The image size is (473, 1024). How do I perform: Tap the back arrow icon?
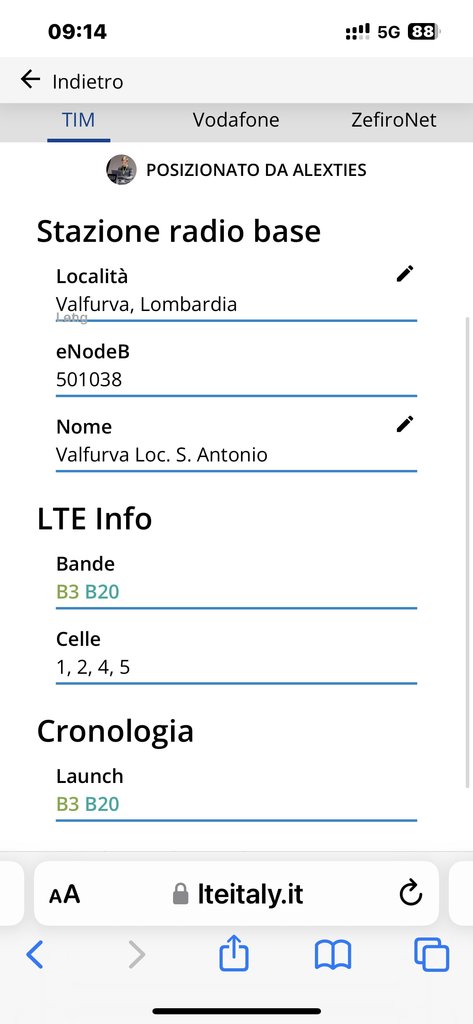click(30, 80)
